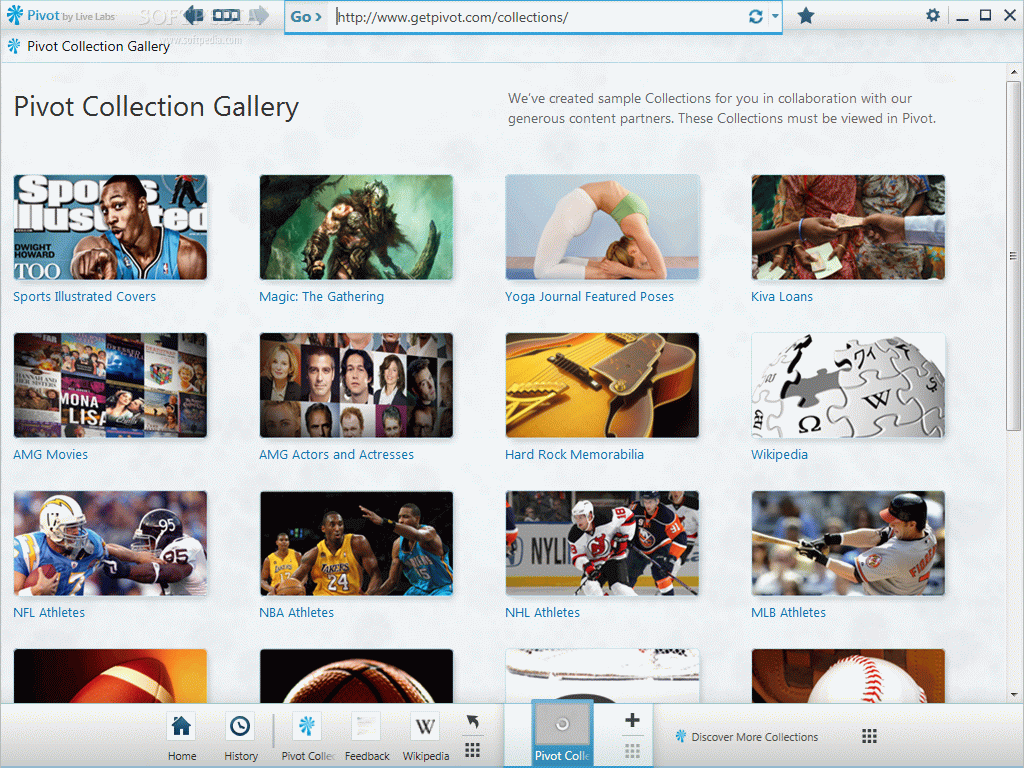This screenshot has width=1024, height=768.
Task: Open History from the bottom bar
Action: (240, 737)
